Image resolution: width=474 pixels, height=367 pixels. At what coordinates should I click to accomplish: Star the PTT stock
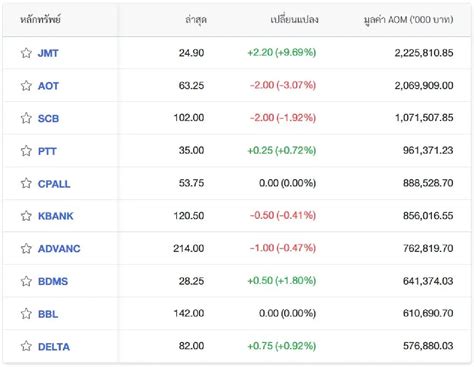[x=26, y=151]
